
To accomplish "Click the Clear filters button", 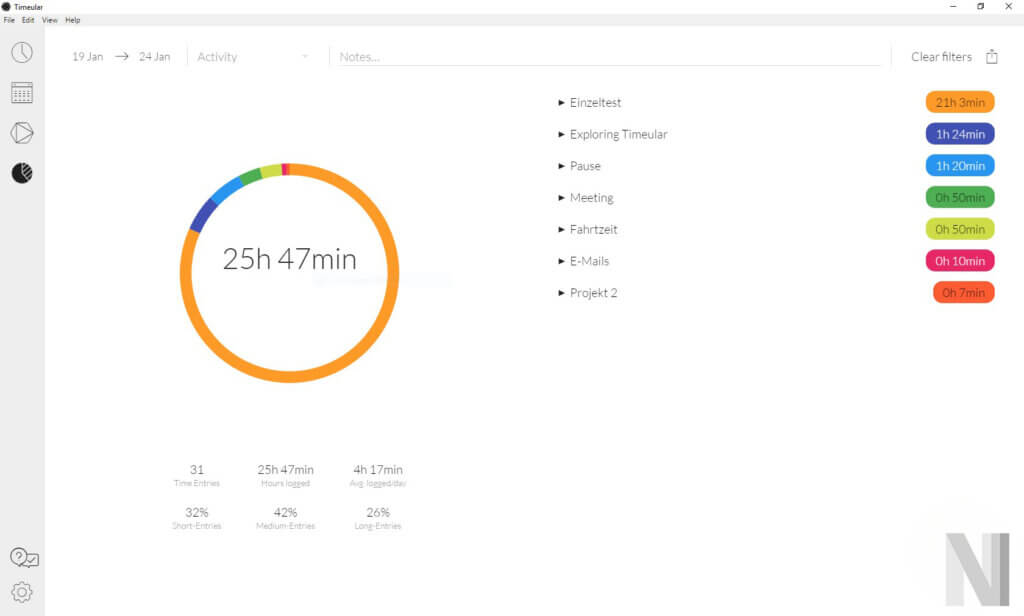I will [x=941, y=57].
